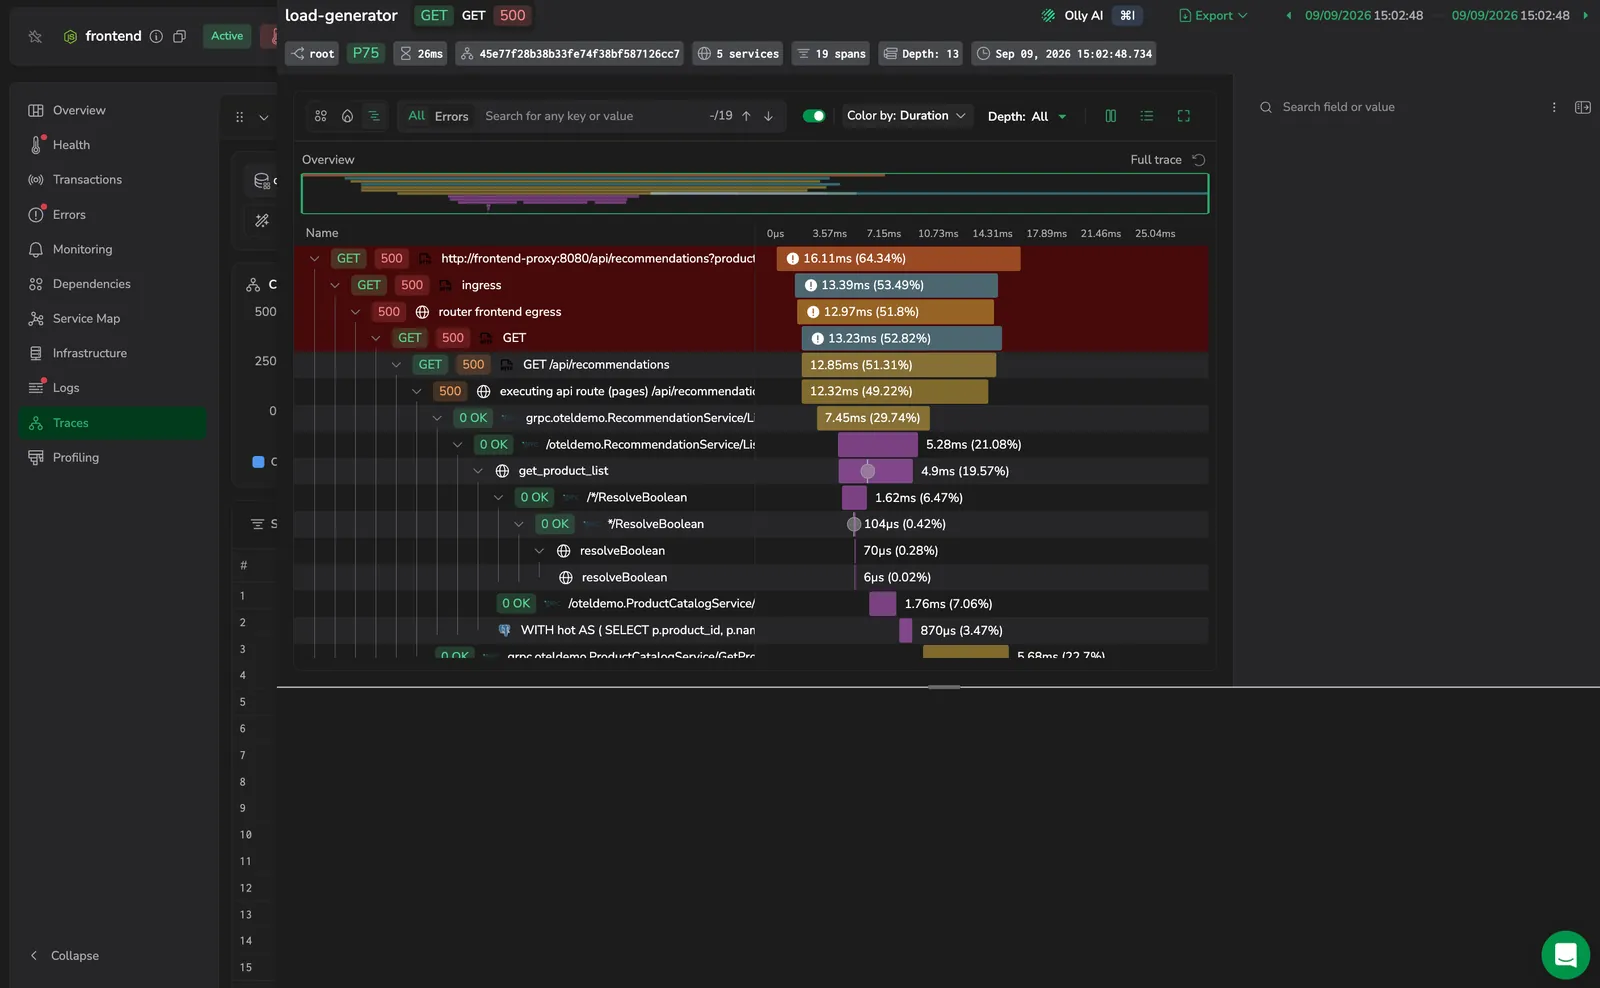Click the Profiling sidebar icon
This screenshot has width=1600, height=988.
(x=36, y=457)
